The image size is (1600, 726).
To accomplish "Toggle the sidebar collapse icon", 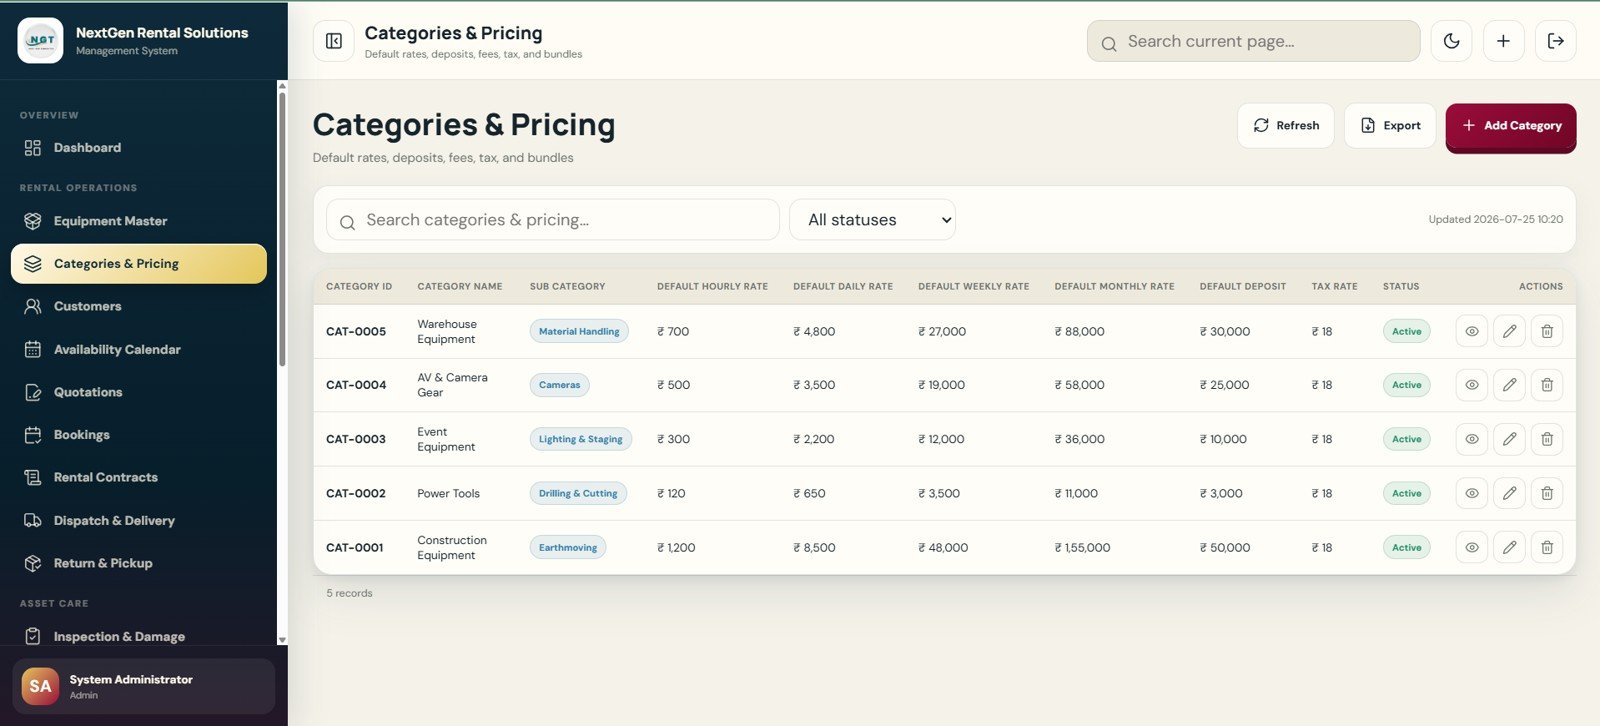I will (x=334, y=41).
